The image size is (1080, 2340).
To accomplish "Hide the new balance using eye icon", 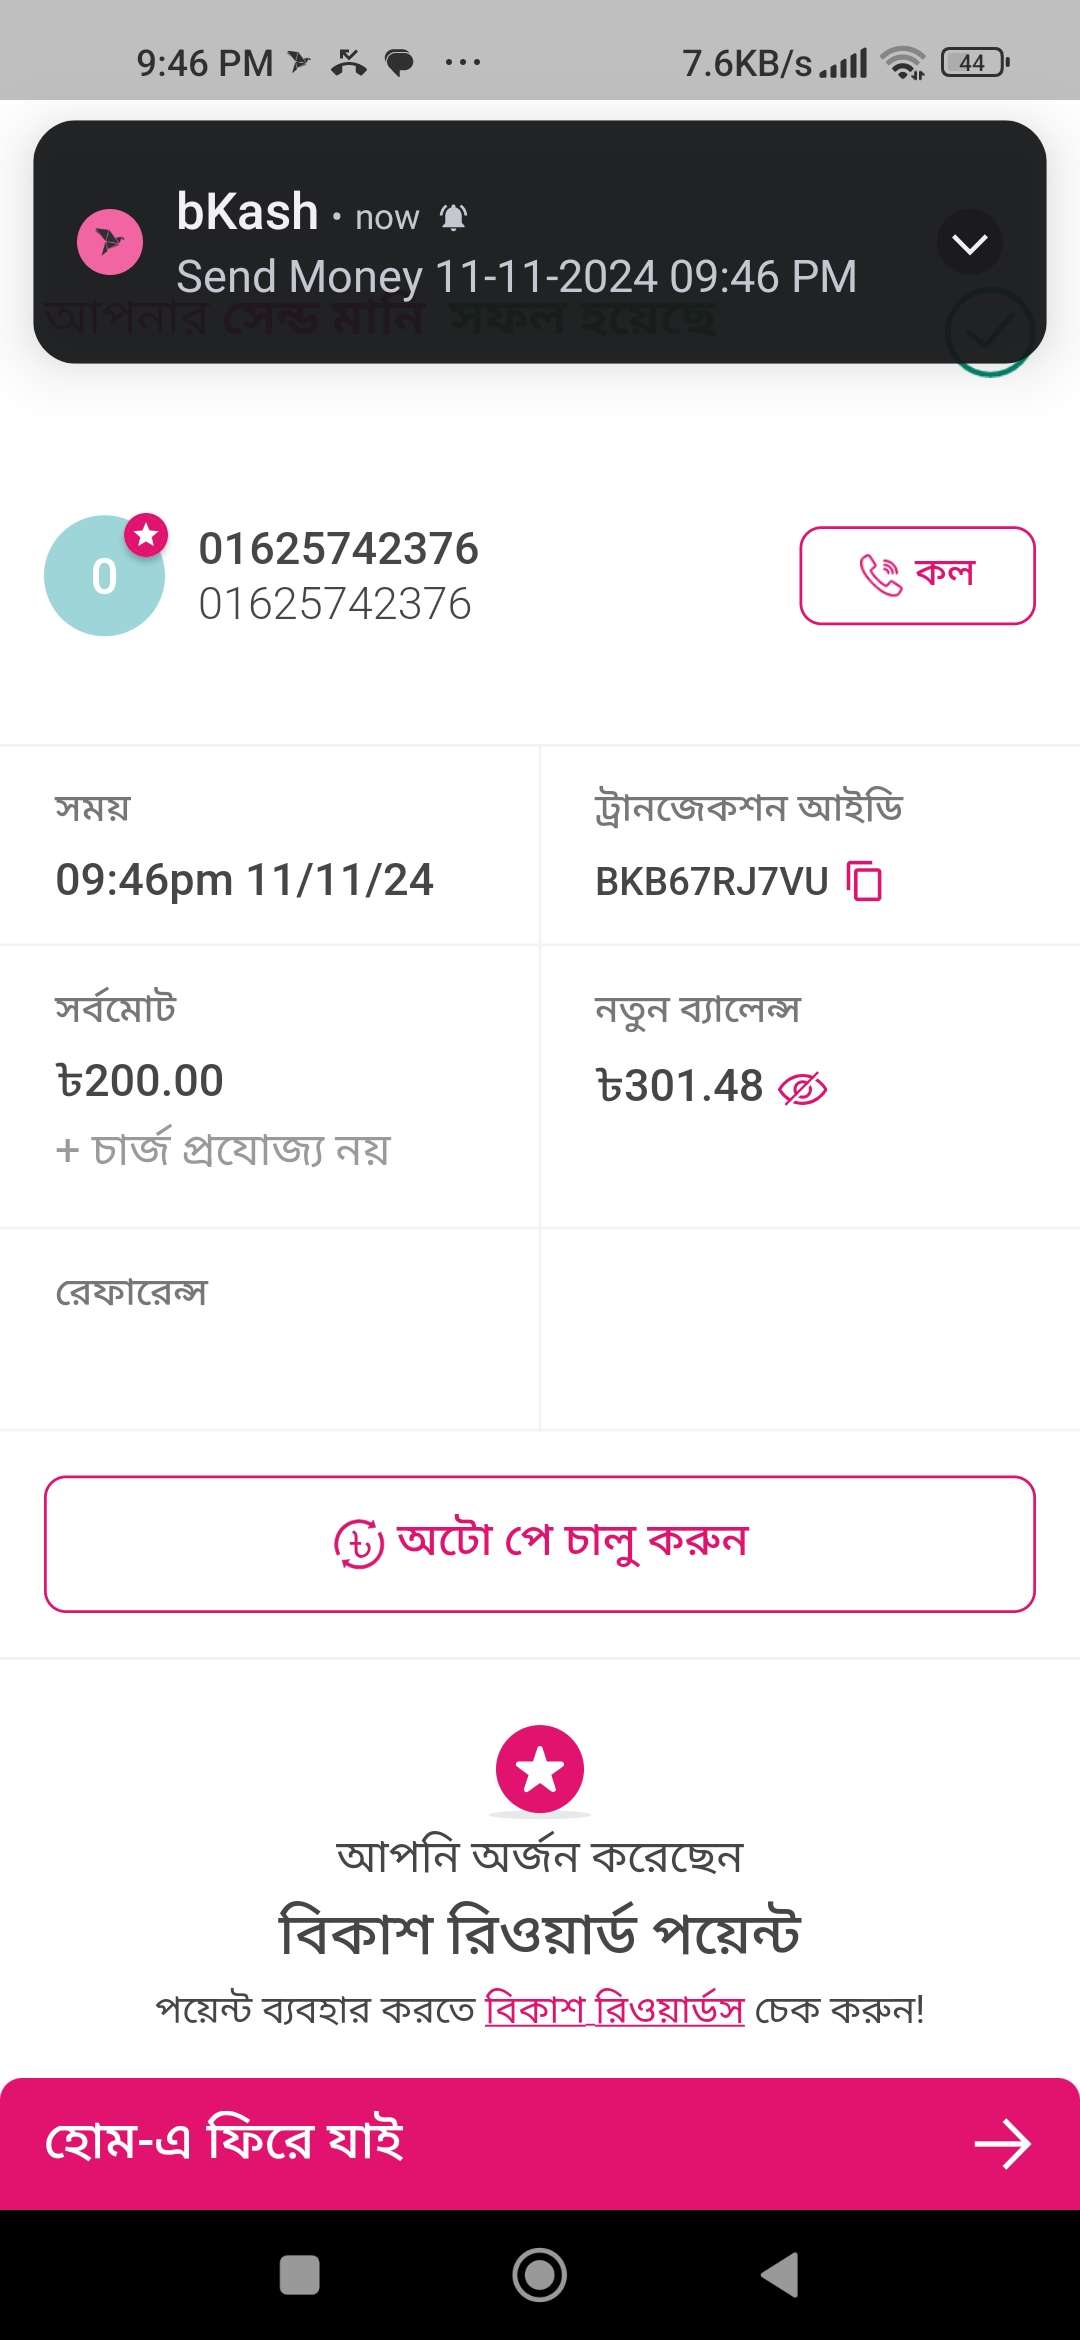I will coord(802,1089).
